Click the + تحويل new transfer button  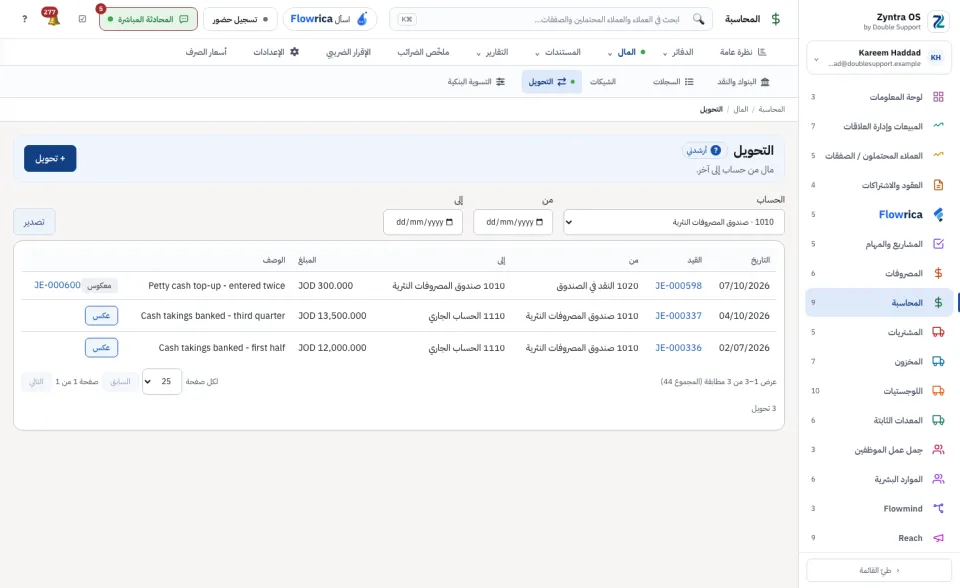pos(50,158)
